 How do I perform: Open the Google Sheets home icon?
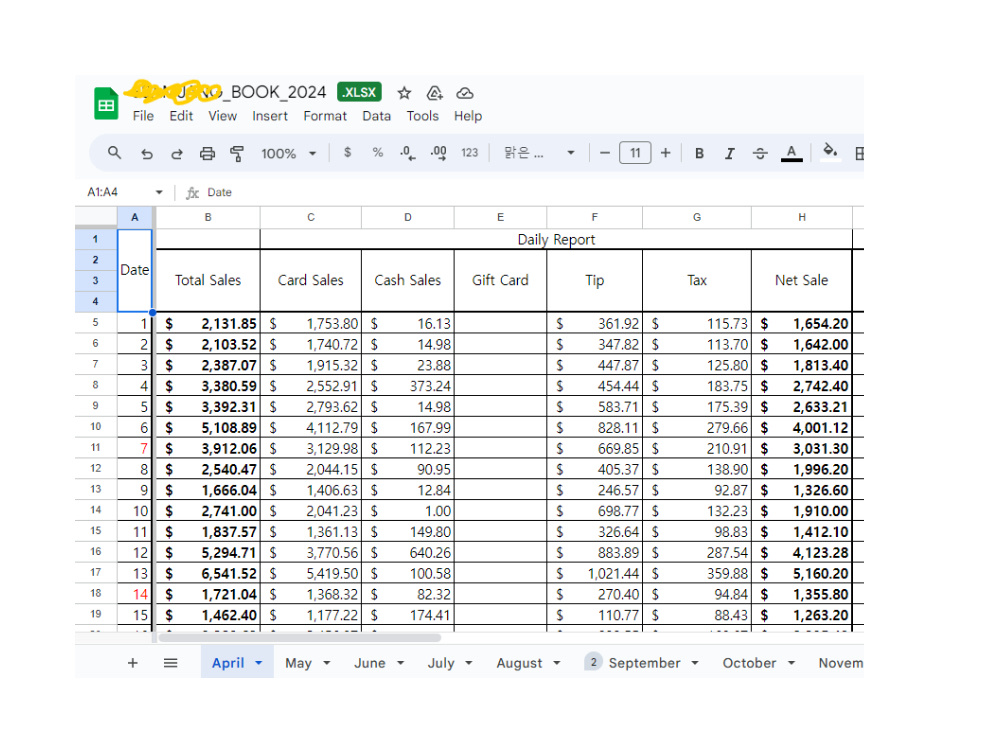click(x=107, y=103)
